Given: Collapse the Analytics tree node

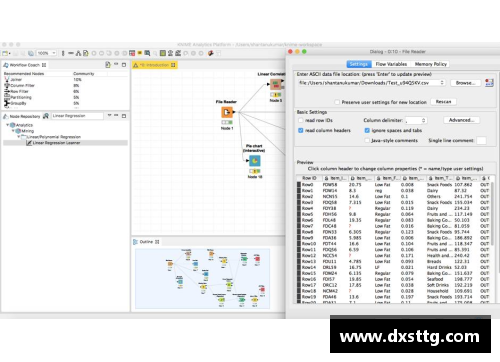Looking at the screenshot, I should click(x=7, y=125).
